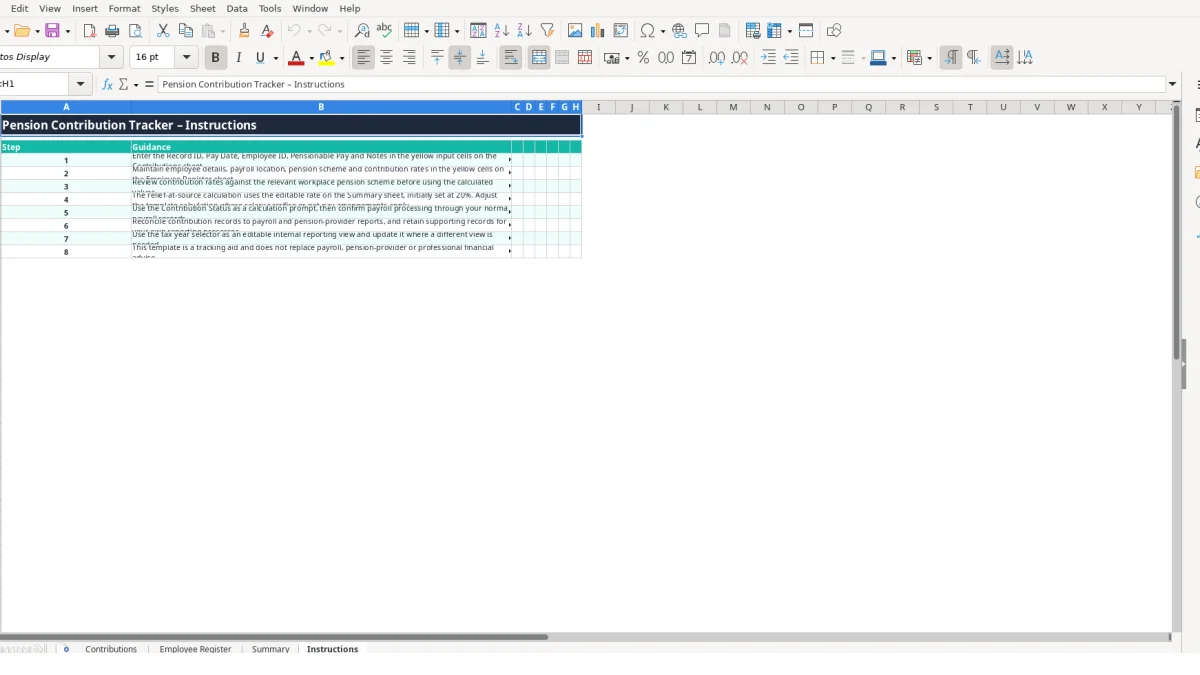Click the Clear Direct Formatting icon
The width and height of the screenshot is (1200, 675).
pos(267,31)
